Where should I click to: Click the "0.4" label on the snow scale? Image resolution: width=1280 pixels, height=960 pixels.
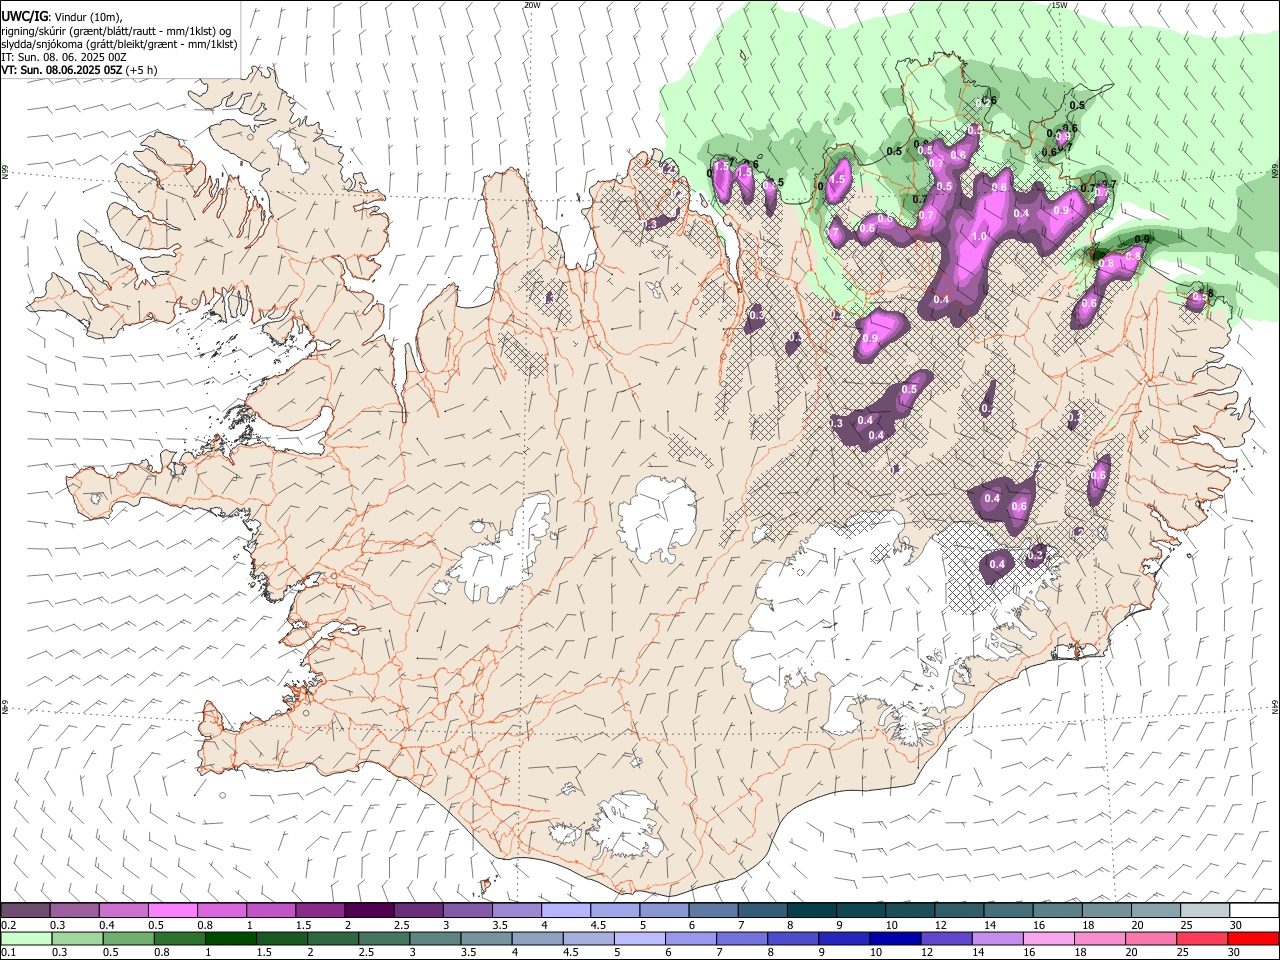coord(106,926)
